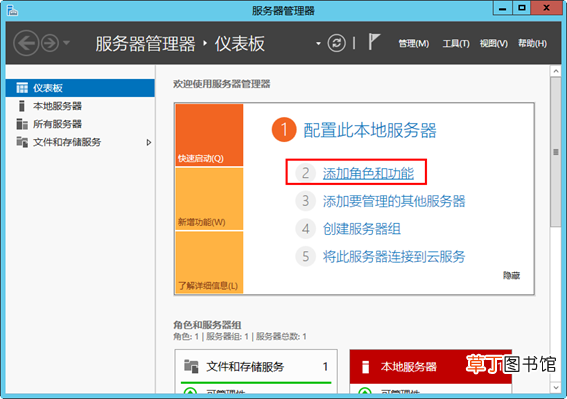Select 仪表板 in the sidebar
567x399 pixels.
click(x=80, y=88)
